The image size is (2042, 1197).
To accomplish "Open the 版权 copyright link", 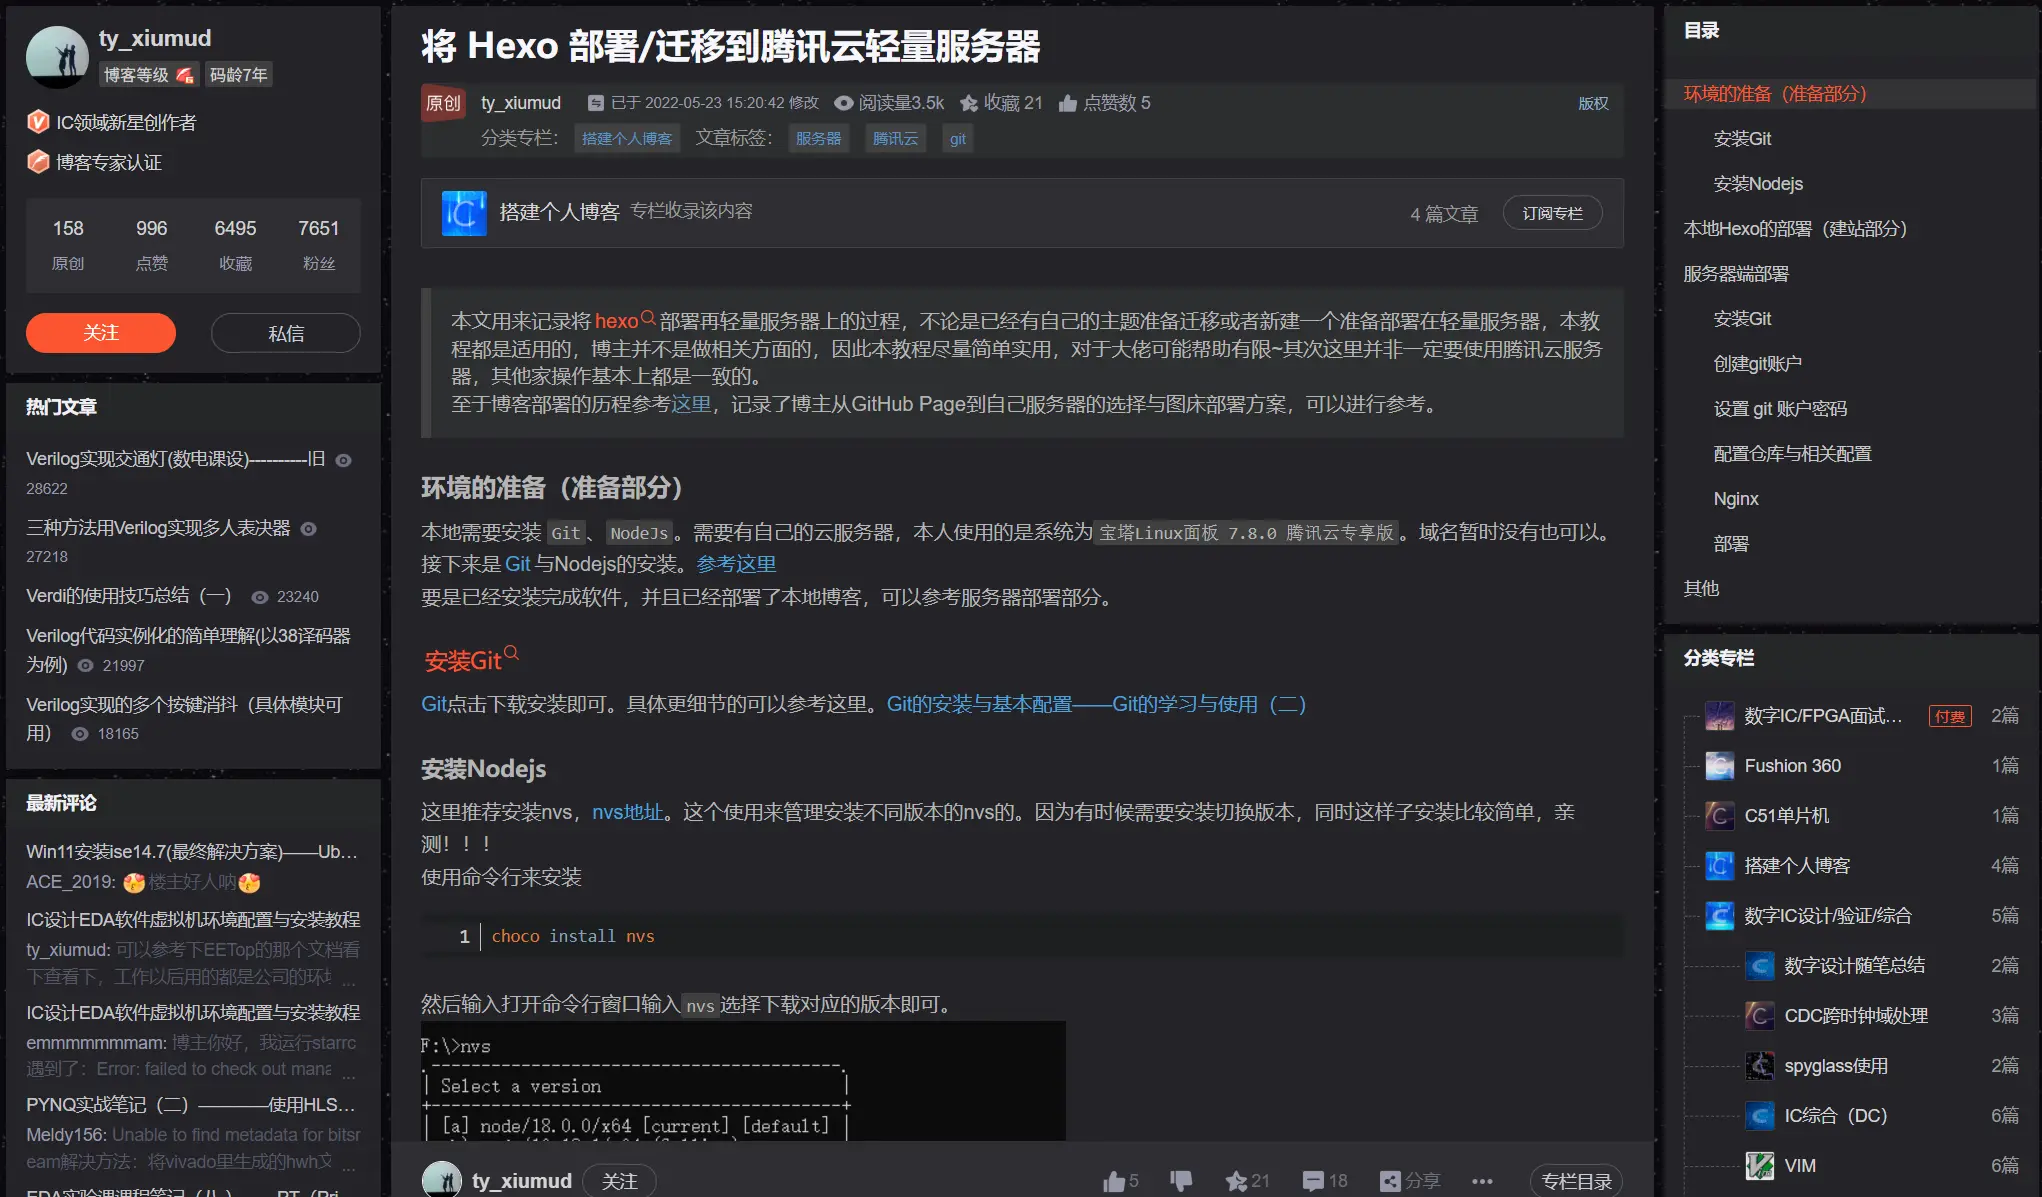I will coord(1593,103).
